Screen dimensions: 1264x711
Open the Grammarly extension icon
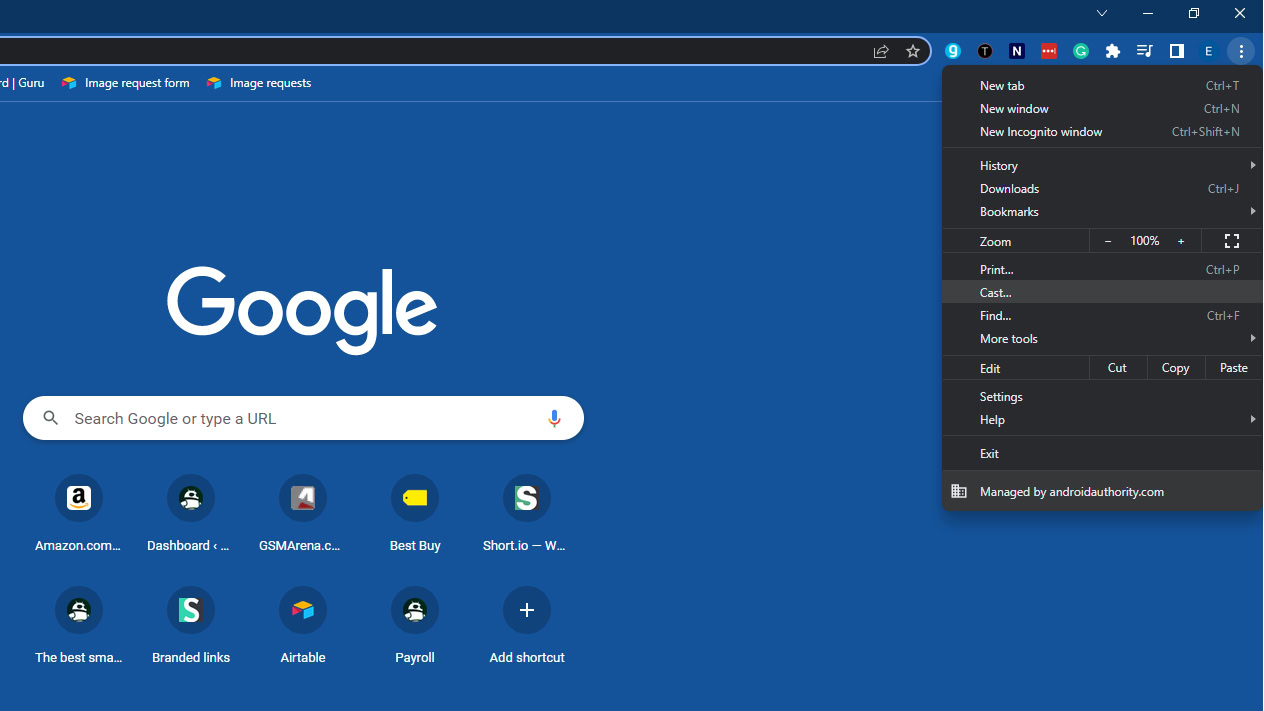1081,51
